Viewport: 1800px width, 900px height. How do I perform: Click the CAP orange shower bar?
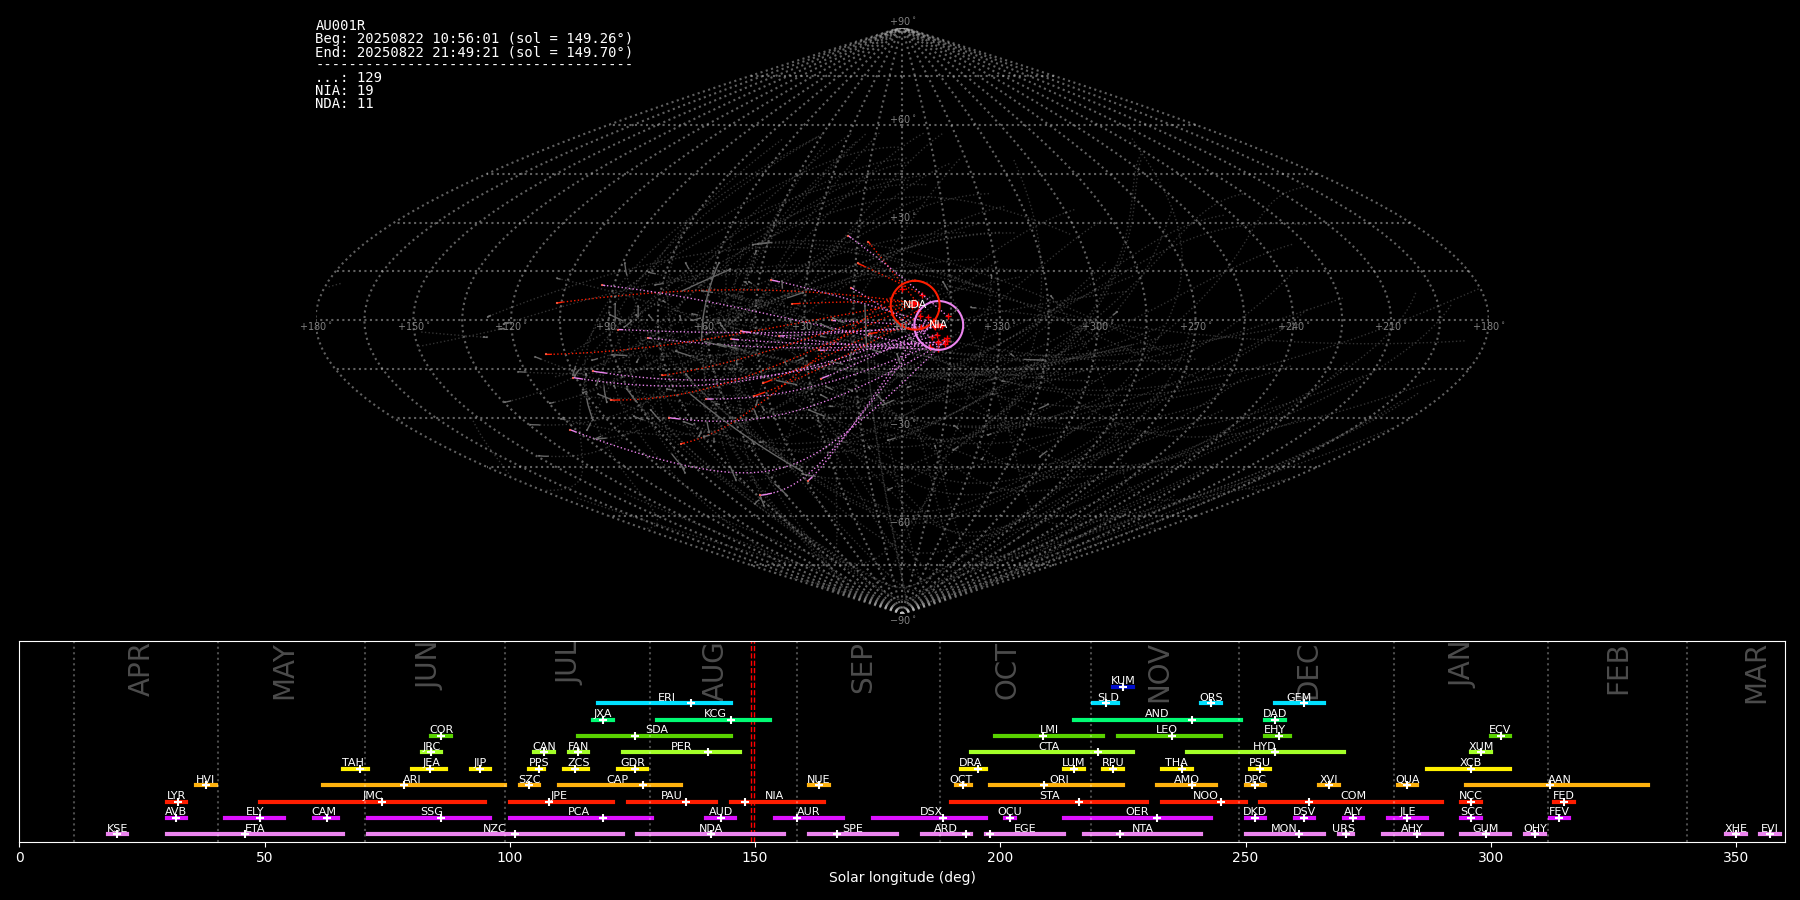pos(620,785)
